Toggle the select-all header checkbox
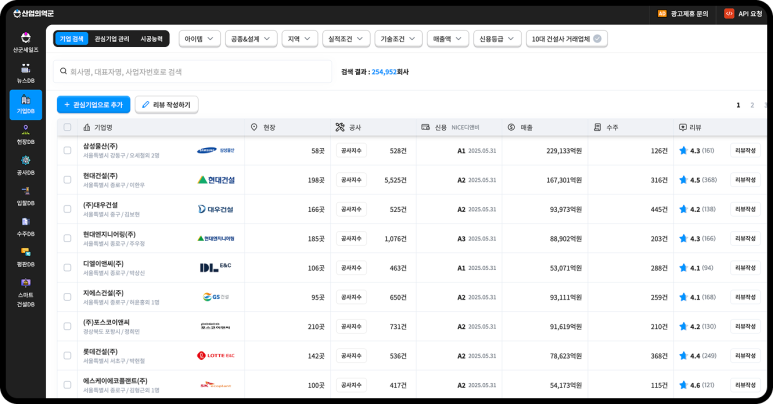 (67, 127)
